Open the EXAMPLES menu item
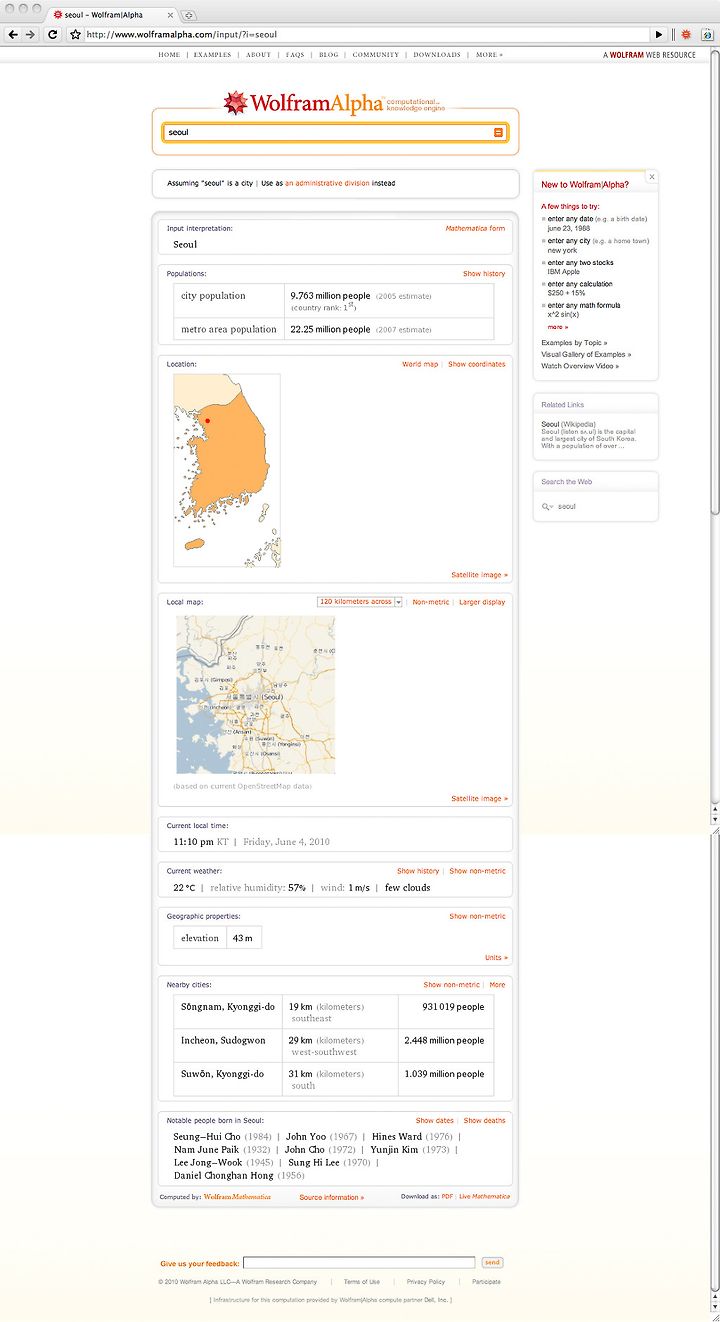Image resolution: width=720 pixels, height=1322 pixels. 212,55
